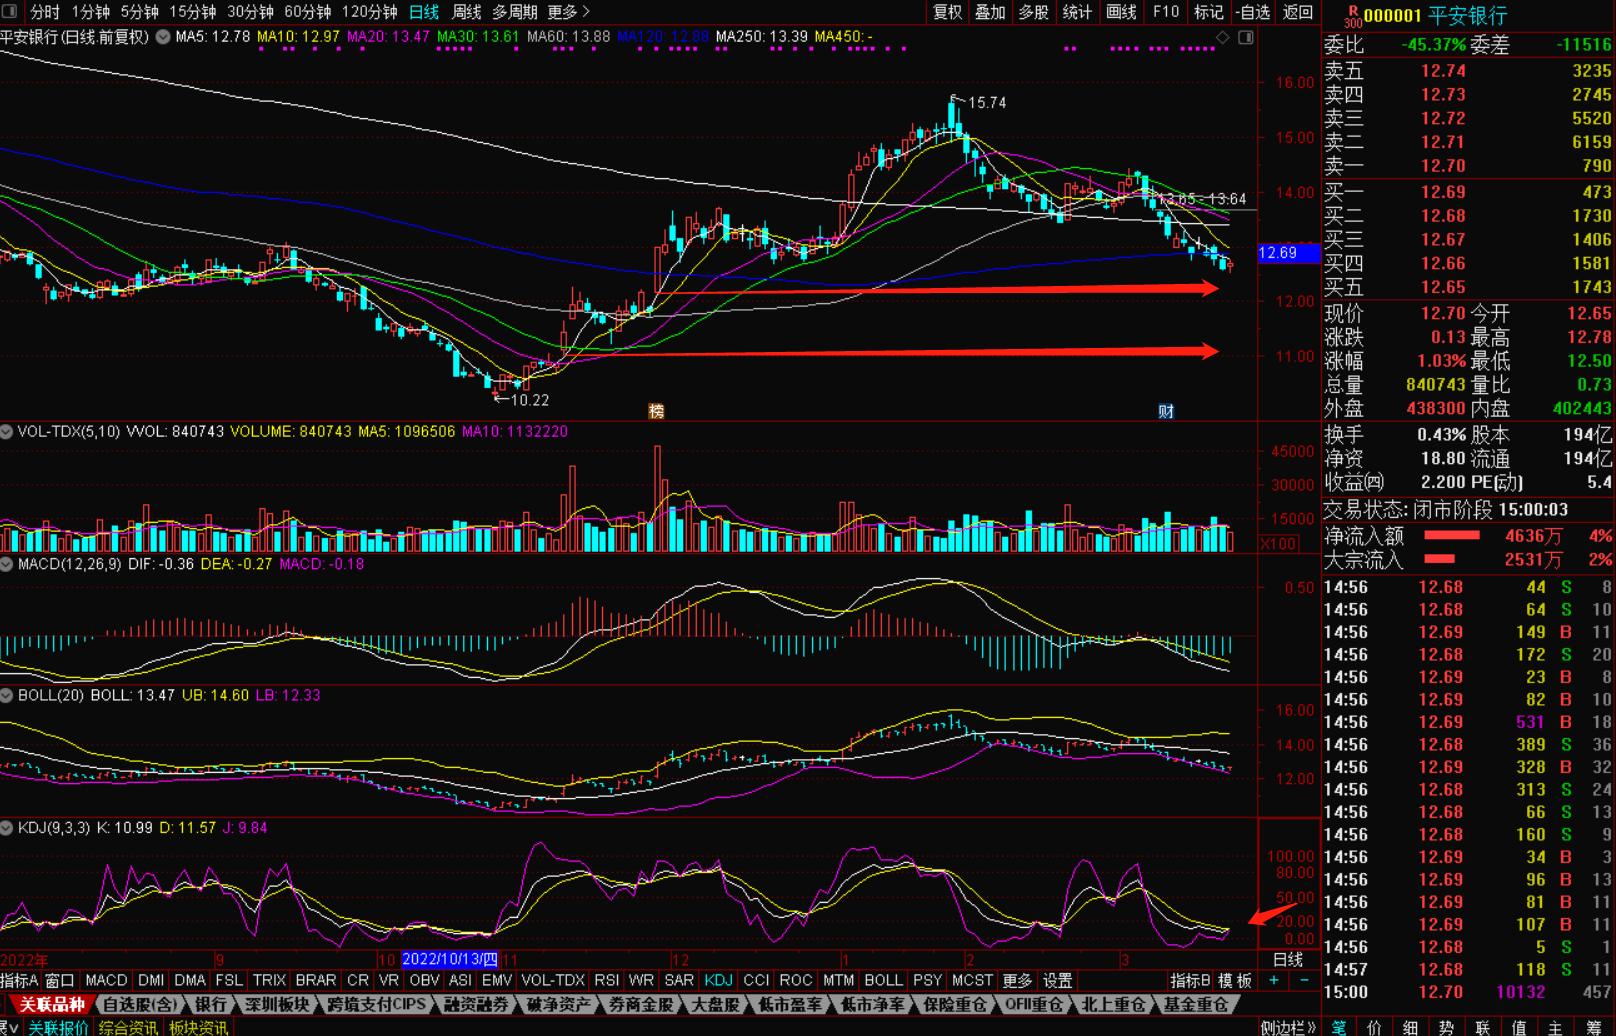Open the 银行 sector tab

[211, 1004]
